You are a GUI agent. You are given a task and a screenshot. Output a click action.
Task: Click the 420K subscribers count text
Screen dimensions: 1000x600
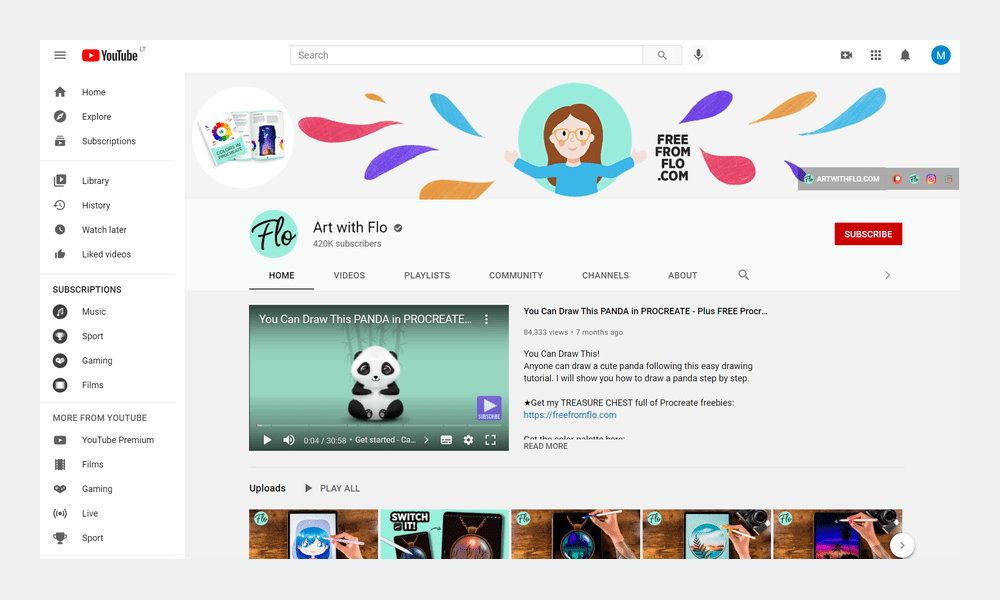[347, 244]
